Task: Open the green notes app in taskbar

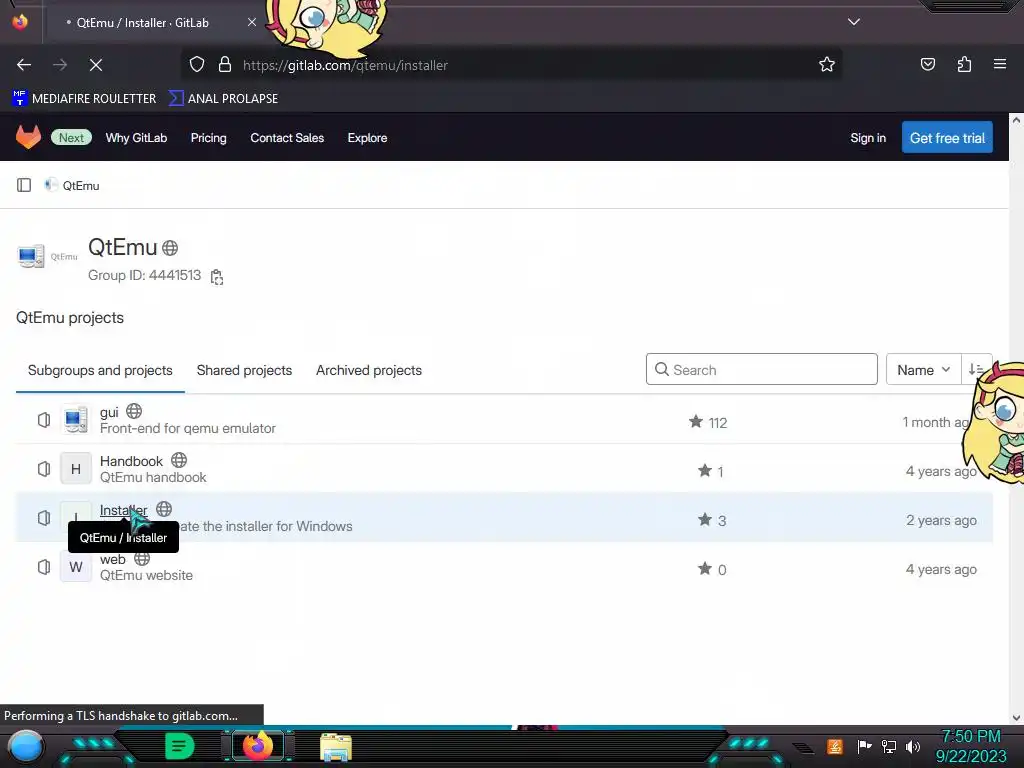Action: (x=179, y=746)
